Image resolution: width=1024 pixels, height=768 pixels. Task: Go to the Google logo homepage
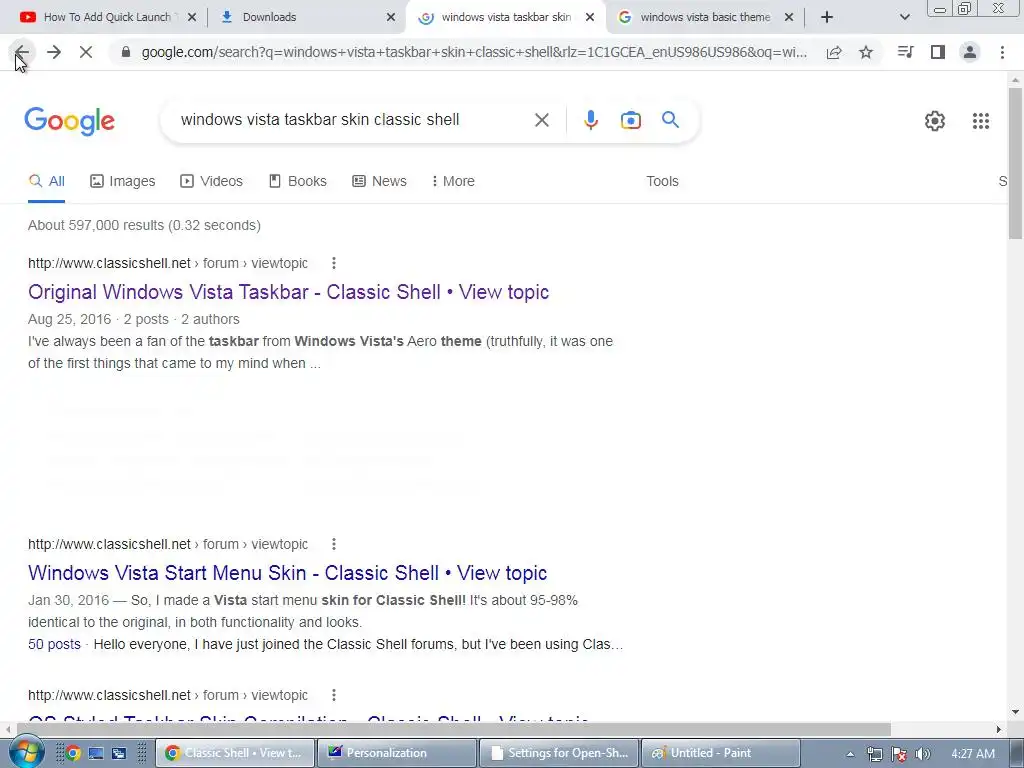pyautogui.click(x=69, y=121)
